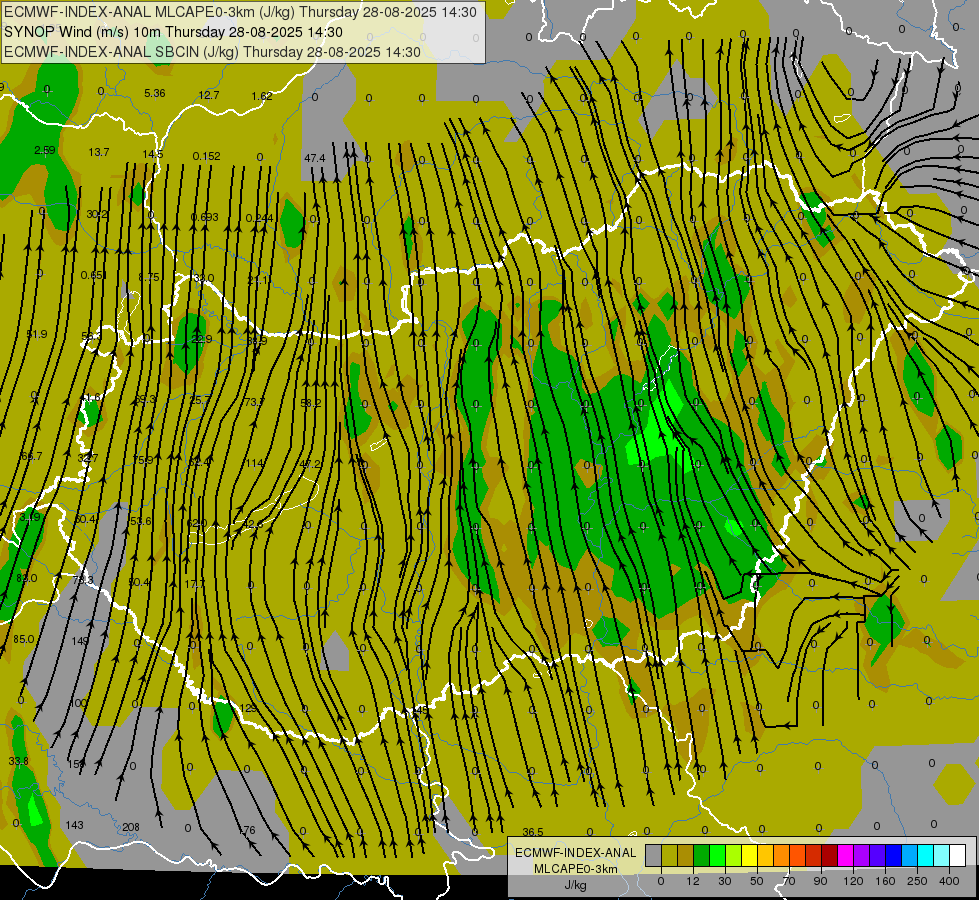The height and width of the screenshot is (900, 979).
Task: Click the map value 53.6
Action: coord(140,521)
